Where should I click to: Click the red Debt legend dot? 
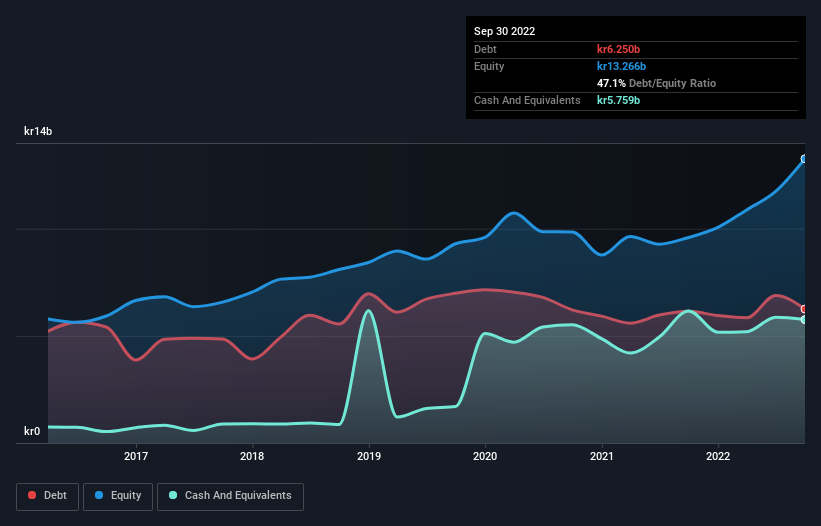pos(32,495)
